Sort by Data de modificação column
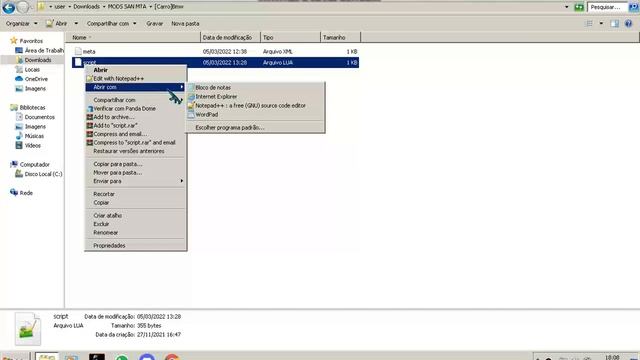This screenshot has width=640, height=360. tap(230, 38)
